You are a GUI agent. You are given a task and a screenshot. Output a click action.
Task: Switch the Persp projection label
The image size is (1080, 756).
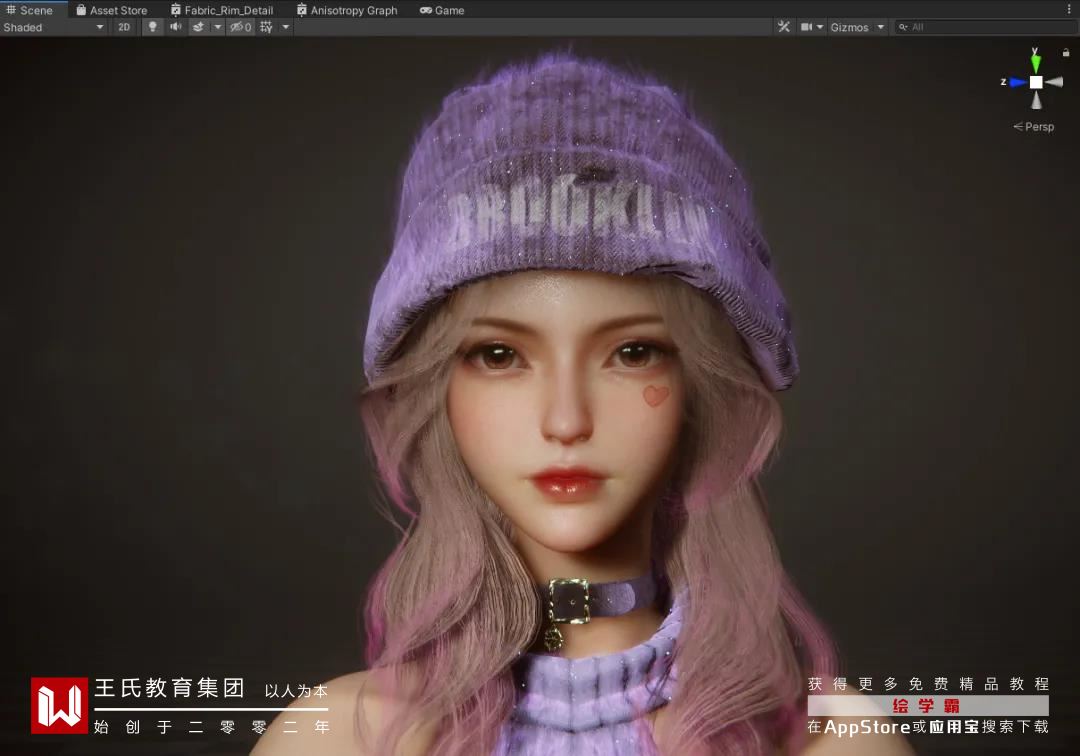pos(1034,127)
